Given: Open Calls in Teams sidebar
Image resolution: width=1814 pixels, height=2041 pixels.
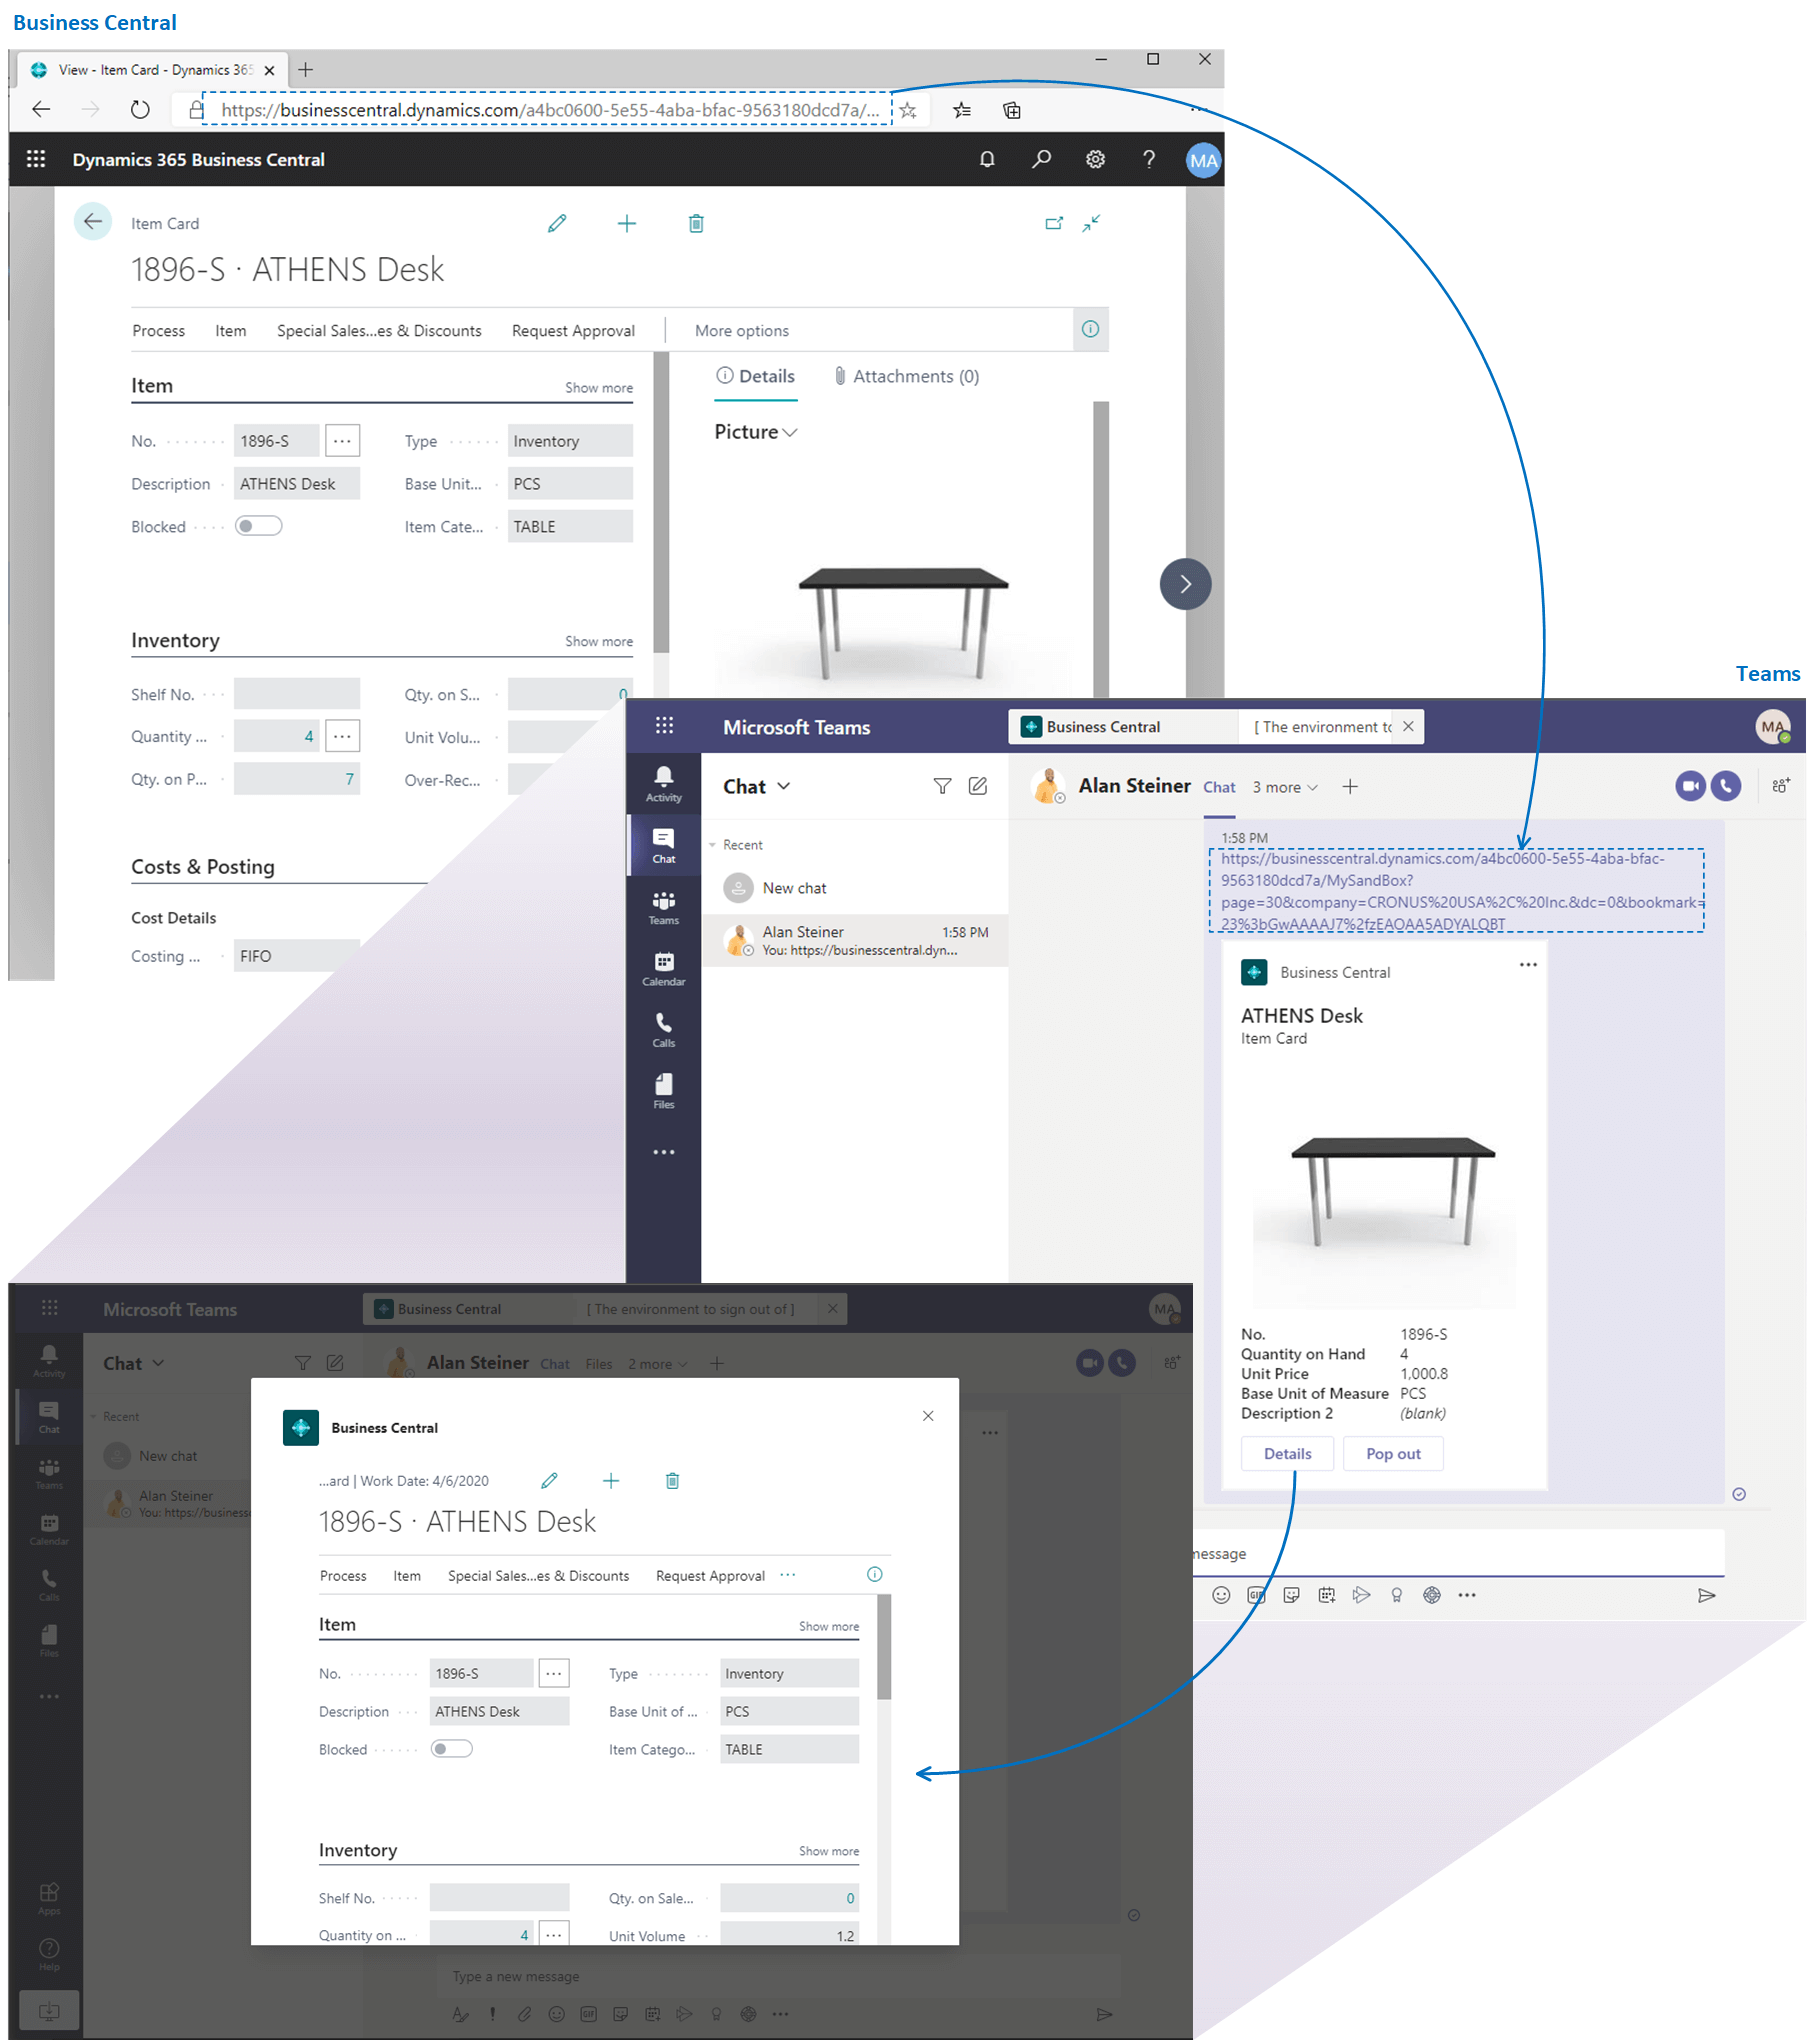Looking at the screenshot, I should (664, 1030).
